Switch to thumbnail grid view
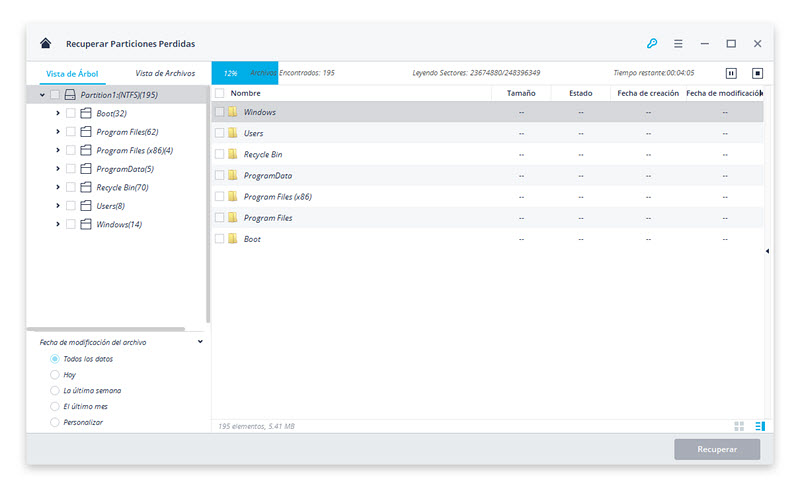This screenshot has width=800, height=493. pyautogui.click(x=739, y=426)
